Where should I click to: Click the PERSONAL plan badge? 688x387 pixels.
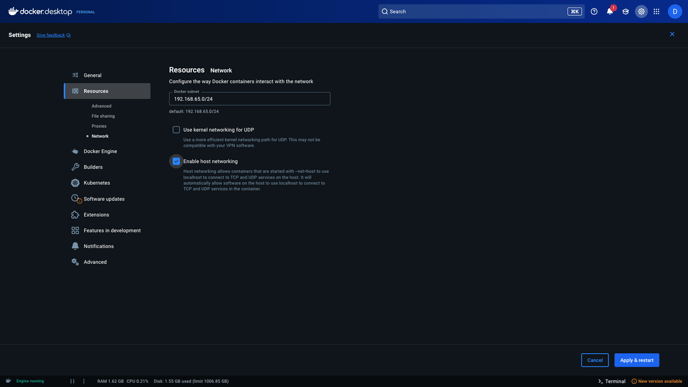[x=86, y=12]
